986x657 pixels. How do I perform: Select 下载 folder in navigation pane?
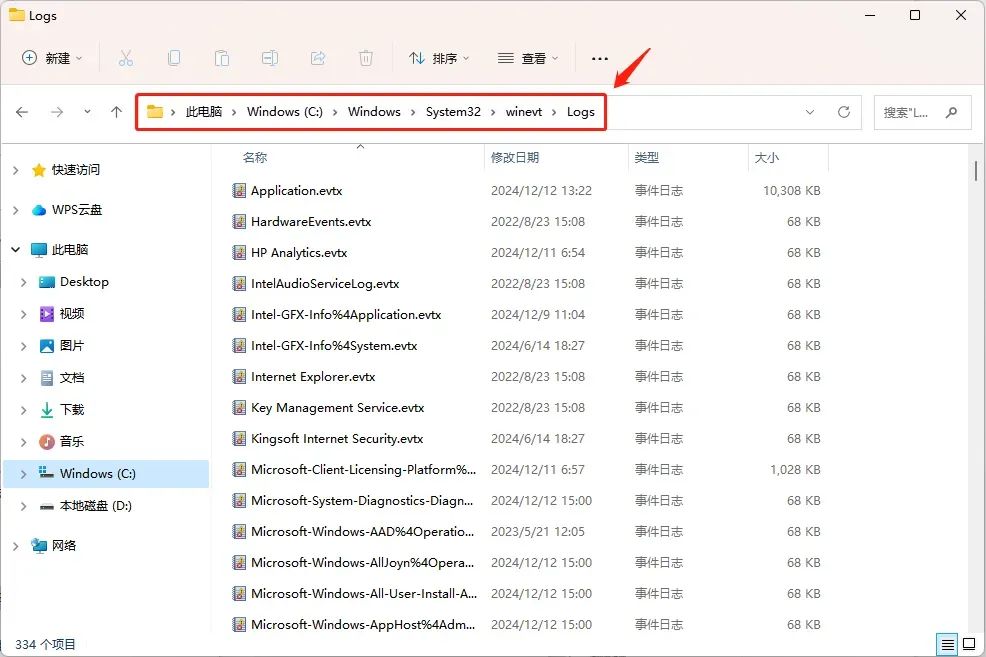tap(72, 410)
